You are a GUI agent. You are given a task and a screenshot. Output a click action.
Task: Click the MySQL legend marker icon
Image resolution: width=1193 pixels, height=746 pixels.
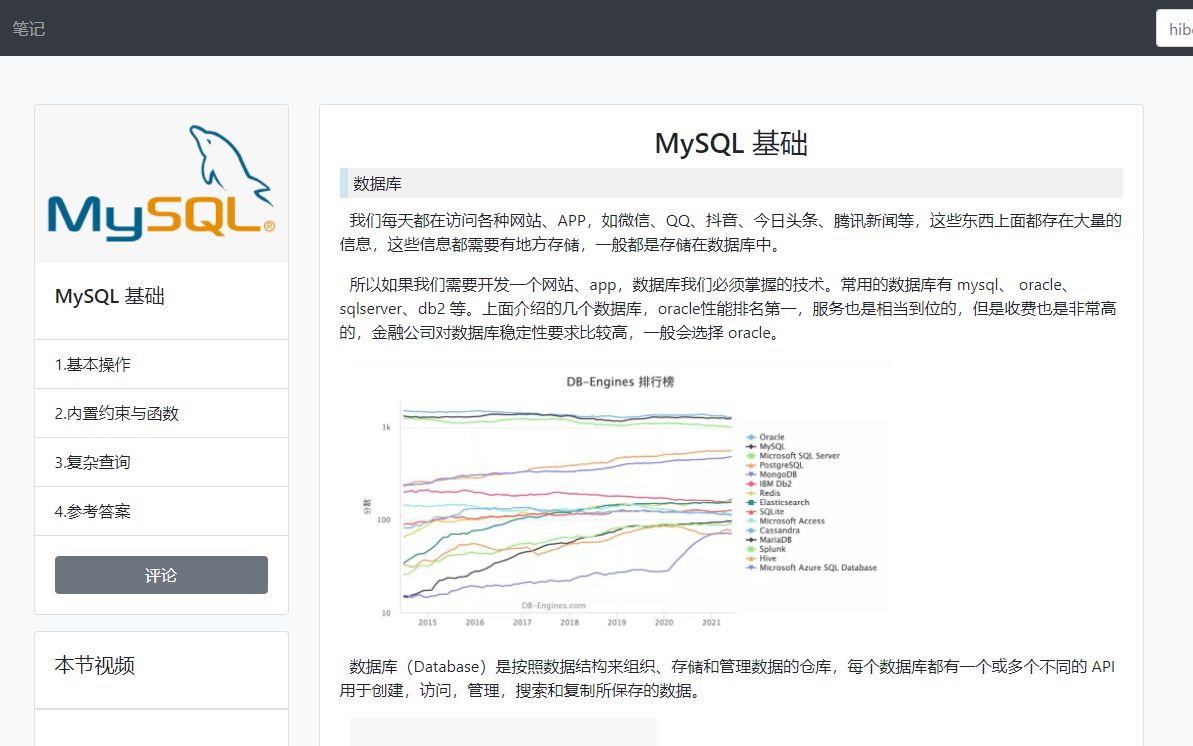click(x=750, y=445)
